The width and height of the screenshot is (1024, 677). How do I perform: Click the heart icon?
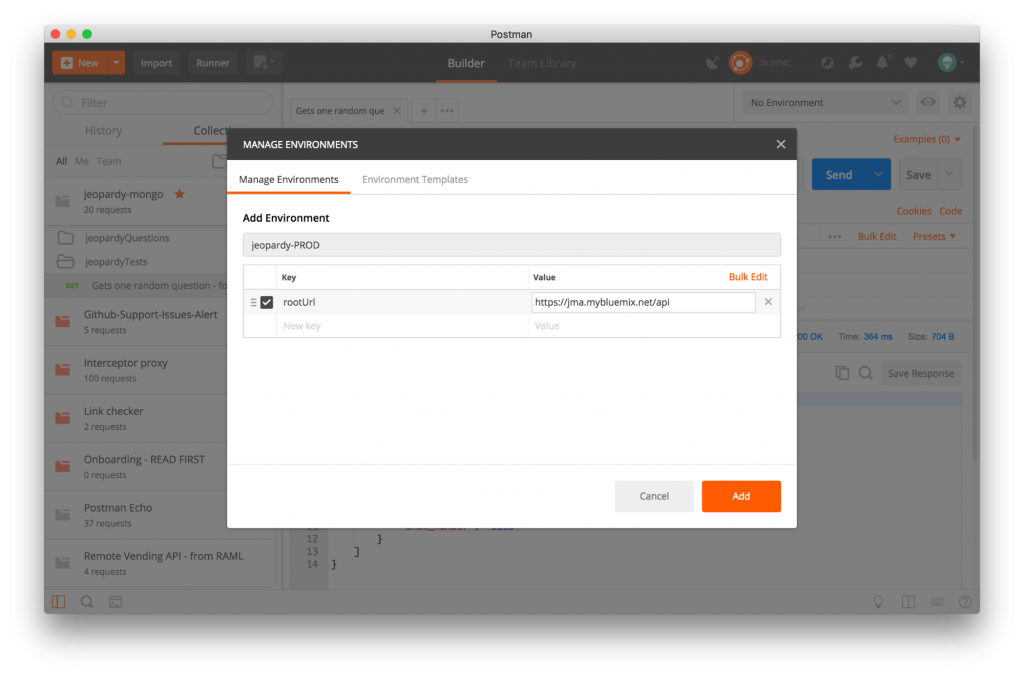pos(910,63)
